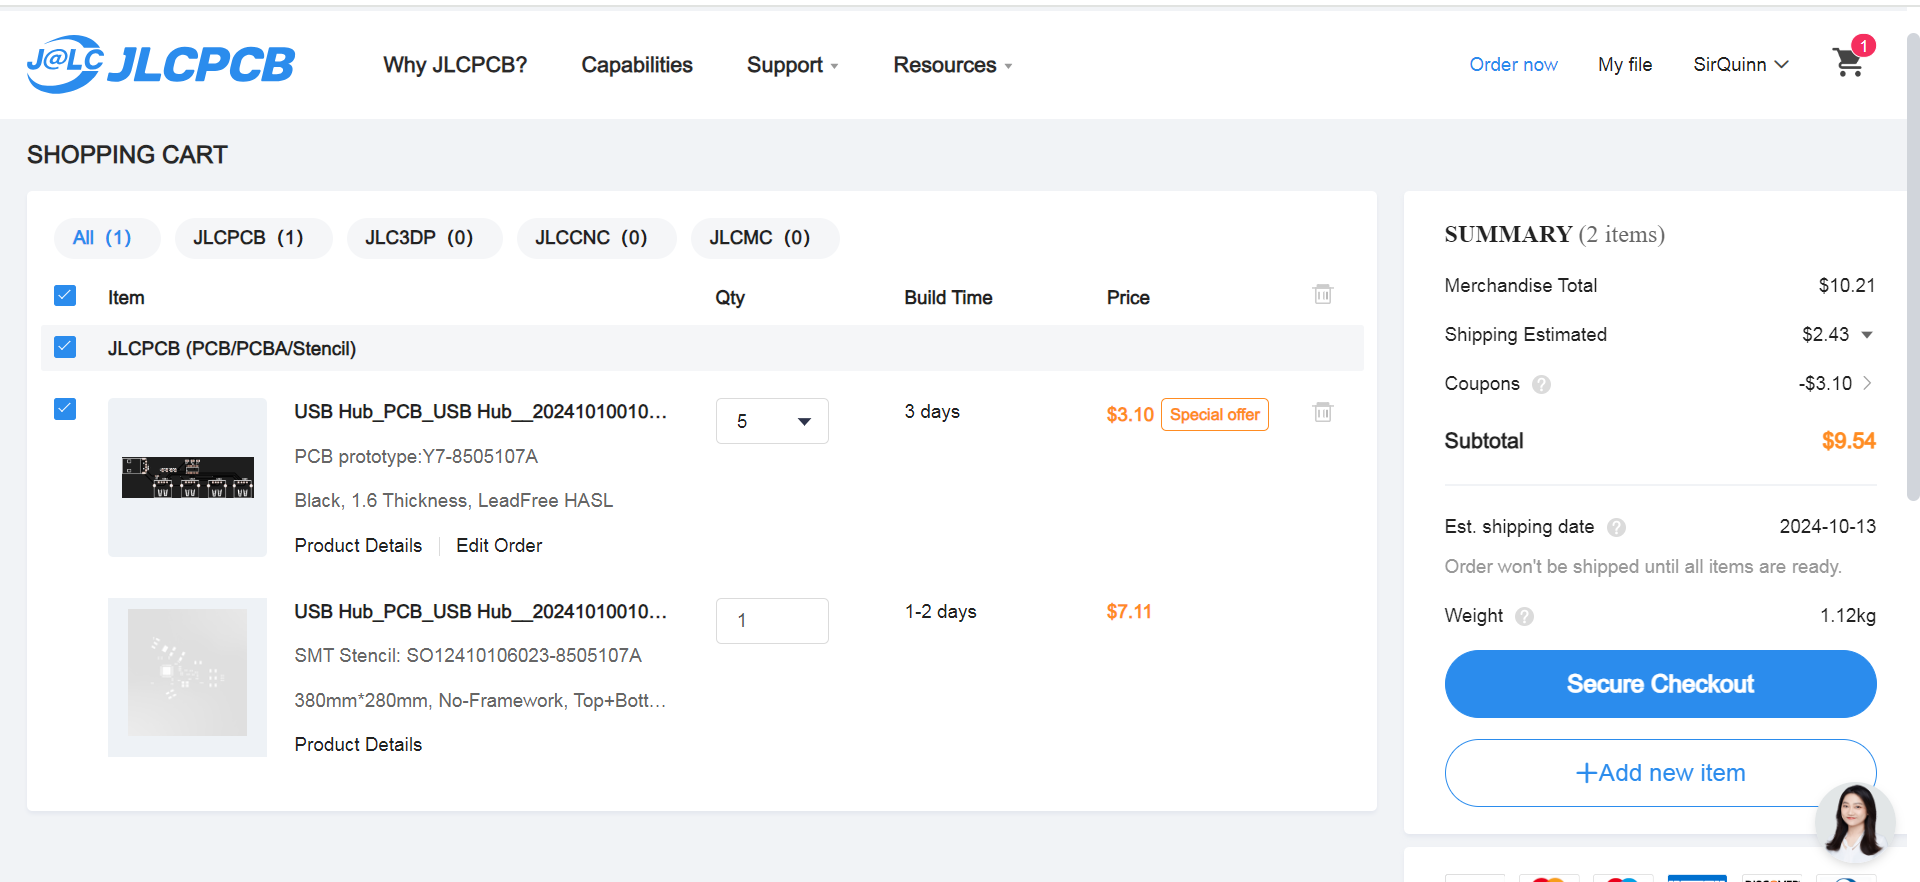
Task: Delete the USB Hub PCB prototype item
Action: (1323, 412)
